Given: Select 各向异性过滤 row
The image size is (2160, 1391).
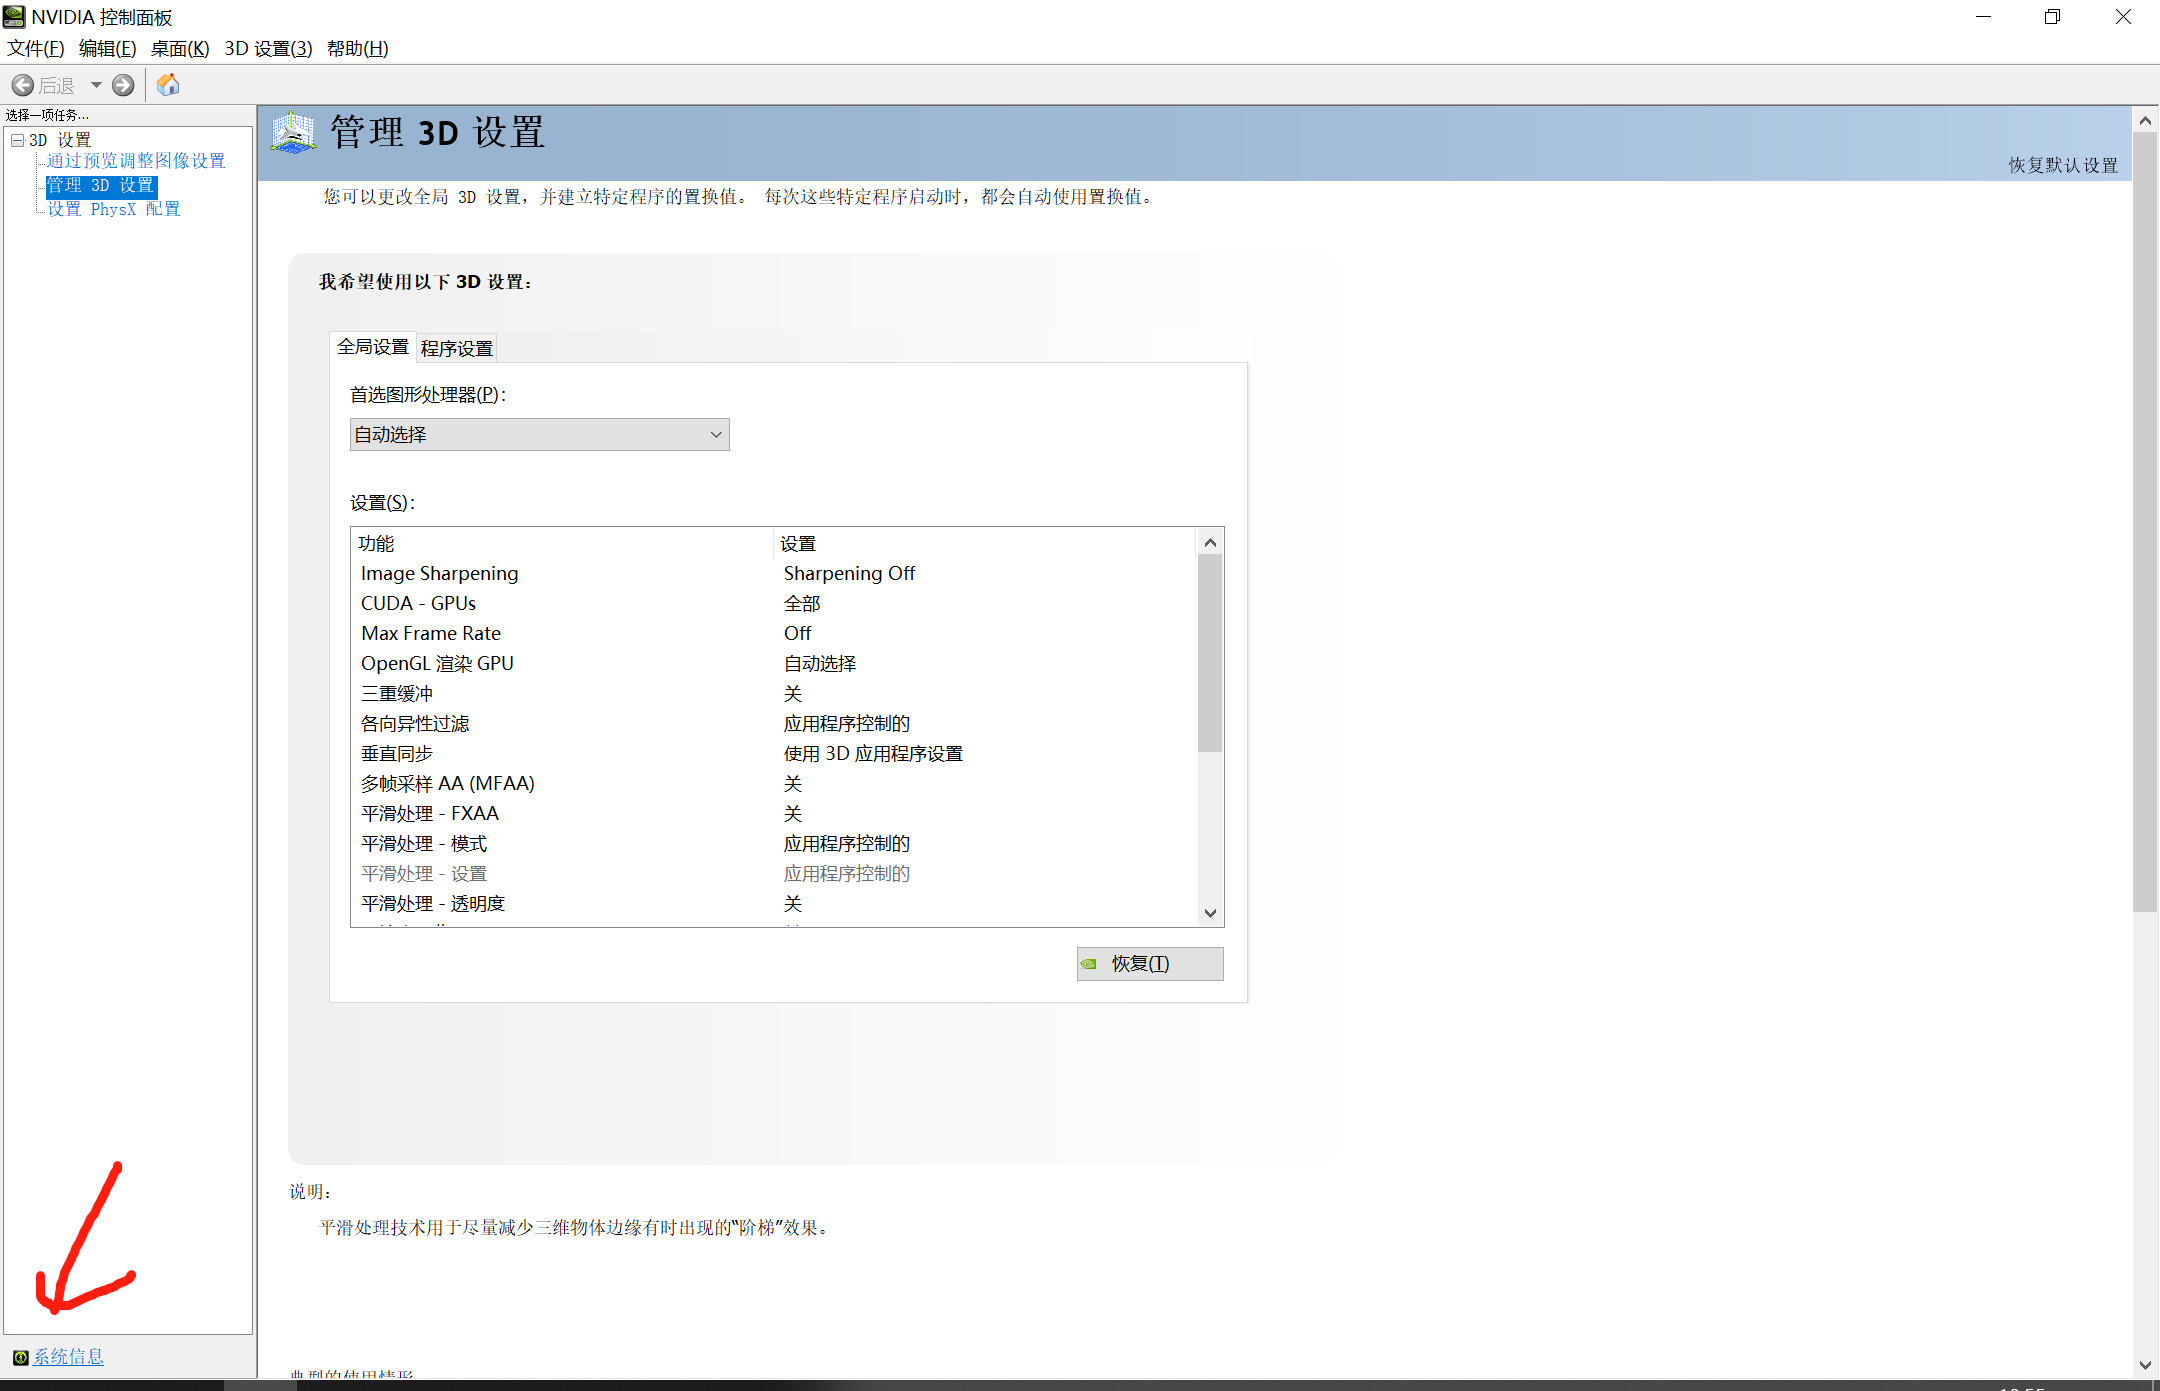Looking at the screenshot, I should [x=774, y=723].
